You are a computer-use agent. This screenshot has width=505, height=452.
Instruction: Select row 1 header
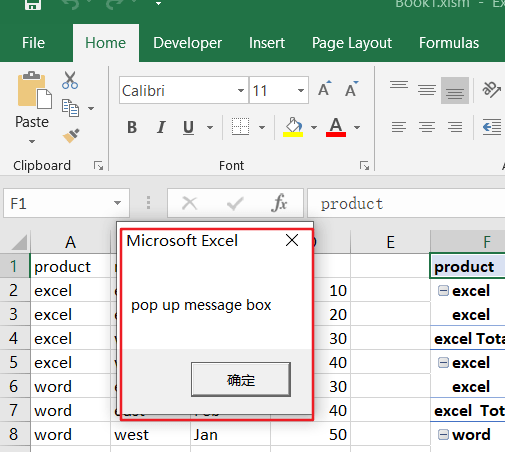coord(15,266)
